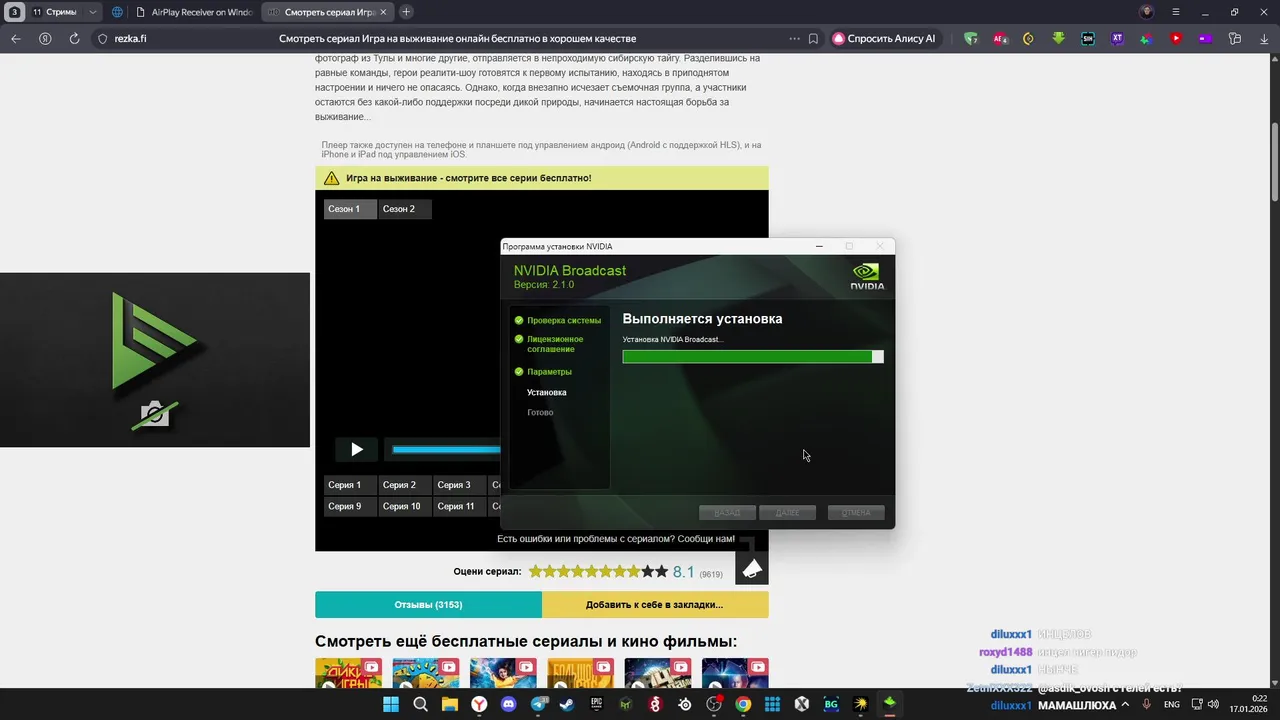Image resolution: width=1280 pixels, height=720 pixels.
Task: Open the pinned tabs counter 3
Action: pos(14,12)
